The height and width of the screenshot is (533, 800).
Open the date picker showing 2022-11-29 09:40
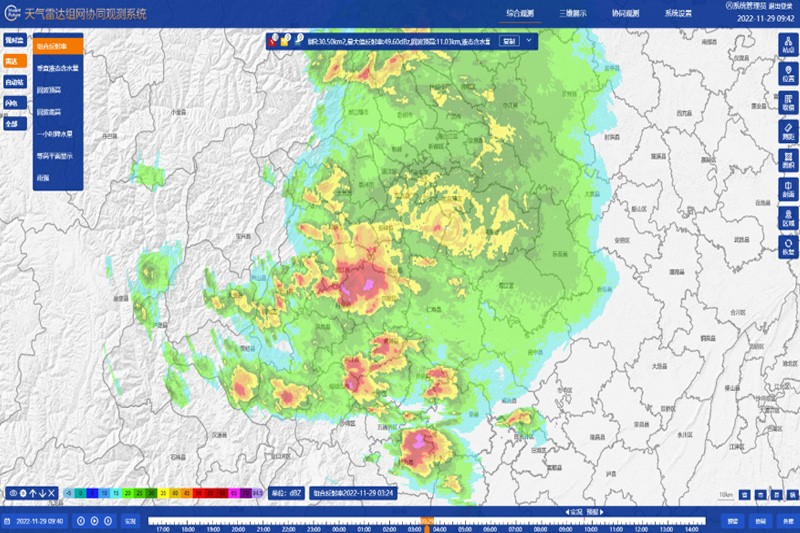click(38, 521)
